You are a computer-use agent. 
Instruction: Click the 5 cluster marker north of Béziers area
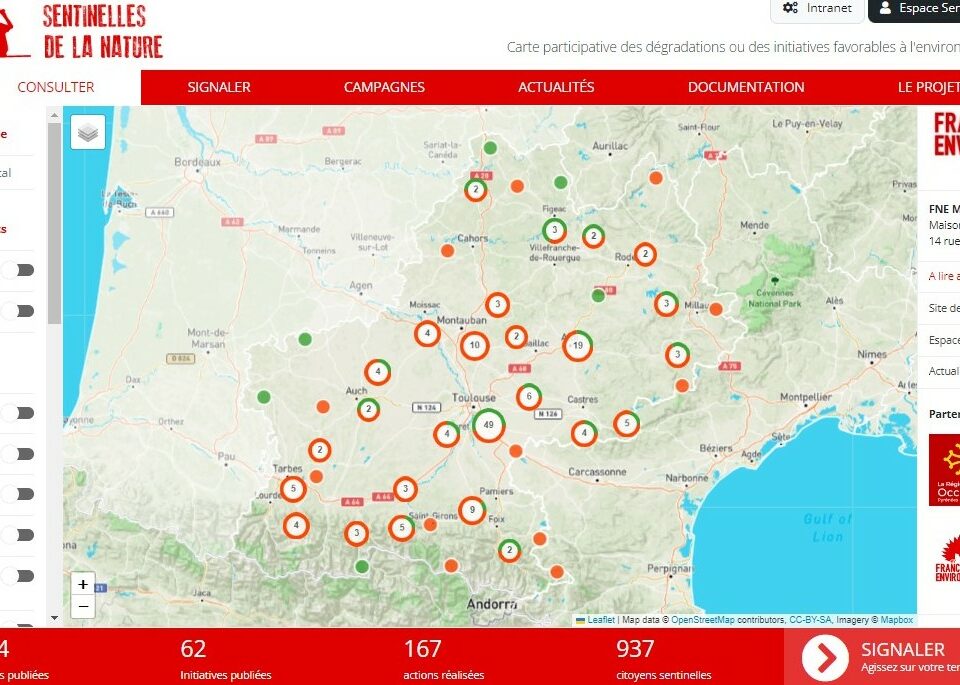(626, 423)
